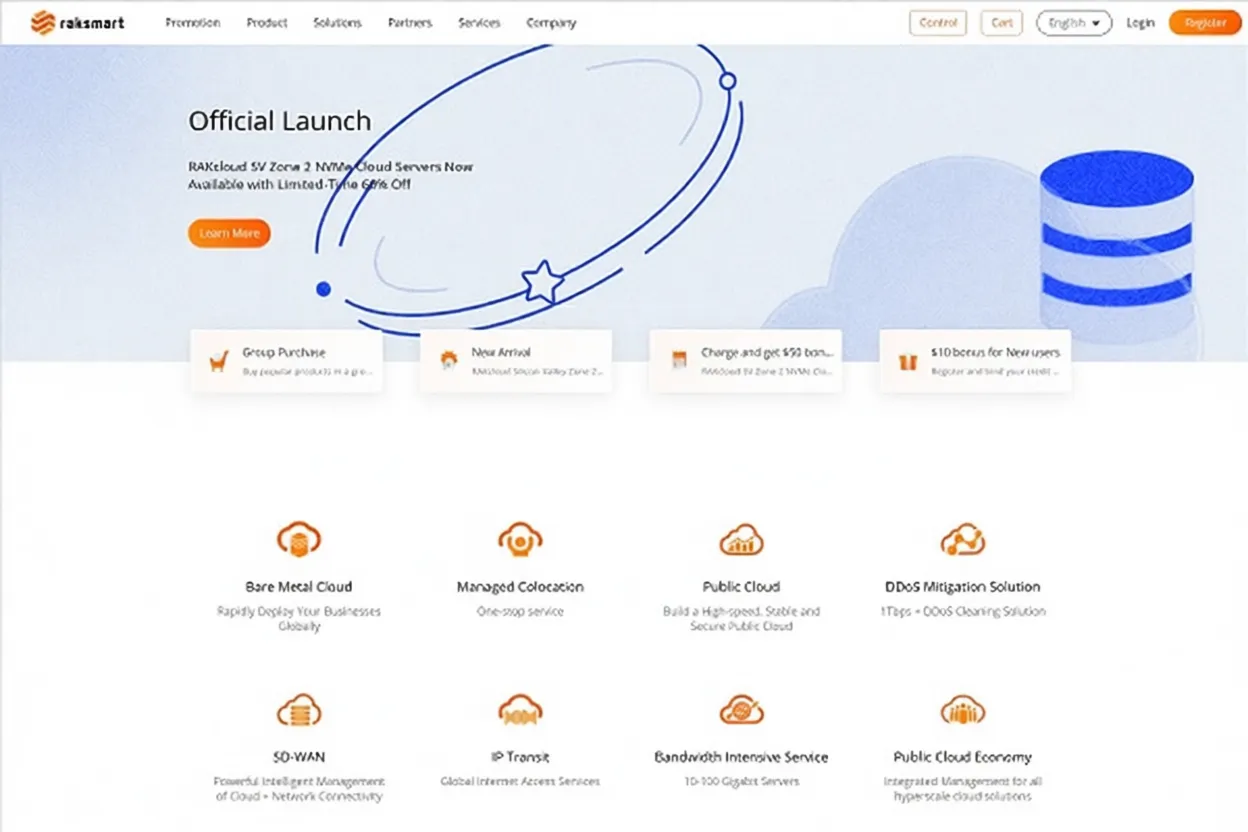
Task: Click the Group Purchase cart icon
Action: pyautogui.click(x=218, y=362)
